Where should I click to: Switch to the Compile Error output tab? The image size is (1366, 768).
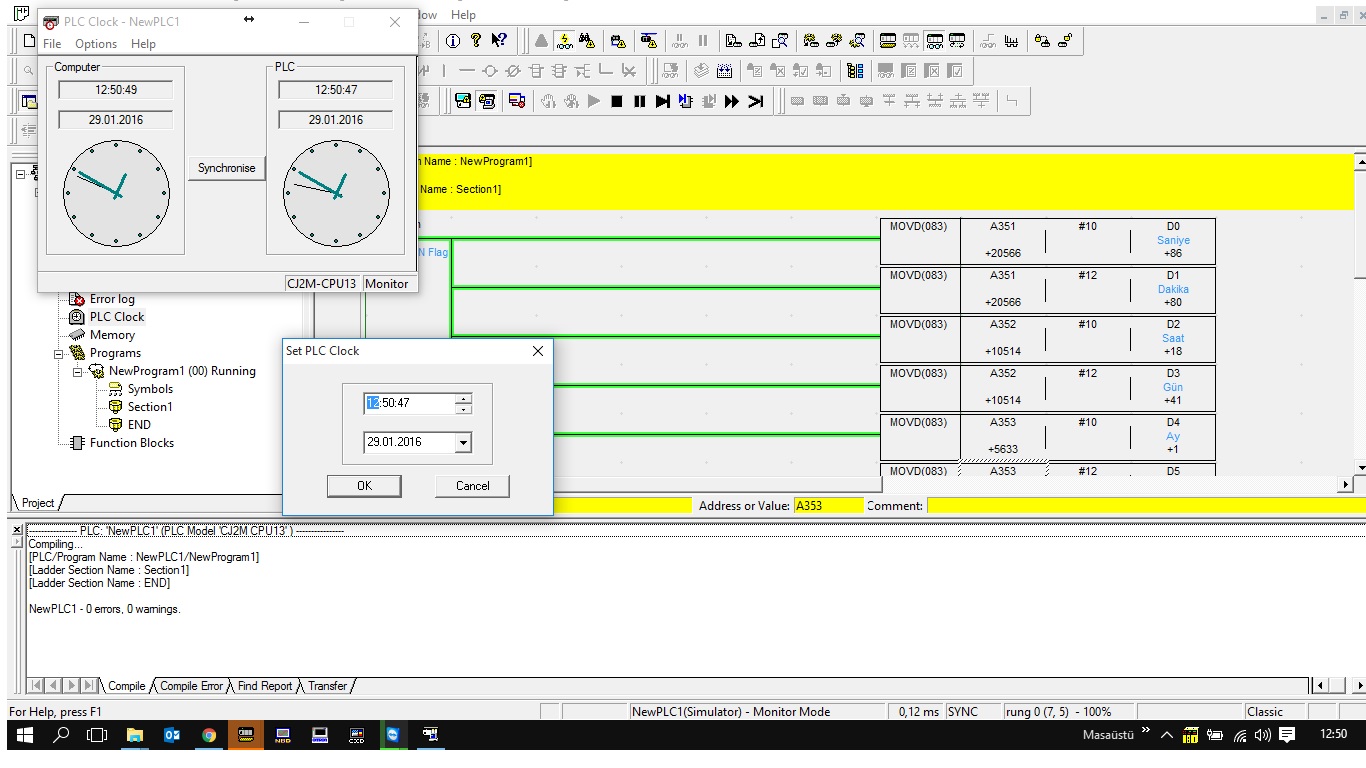tap(191, 686)
